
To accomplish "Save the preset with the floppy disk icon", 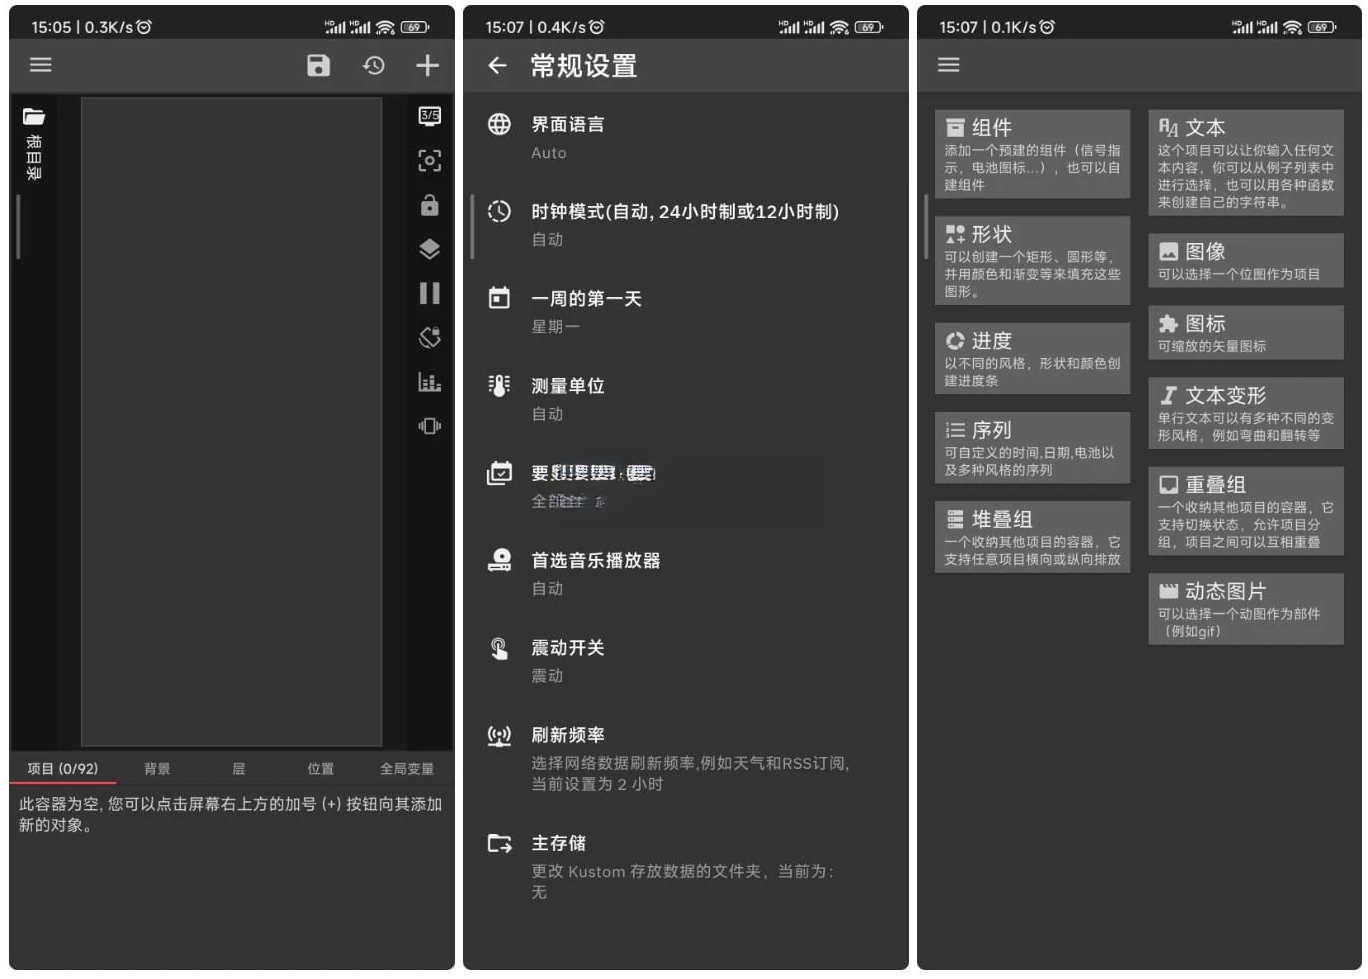I will (x=318, y=66).
